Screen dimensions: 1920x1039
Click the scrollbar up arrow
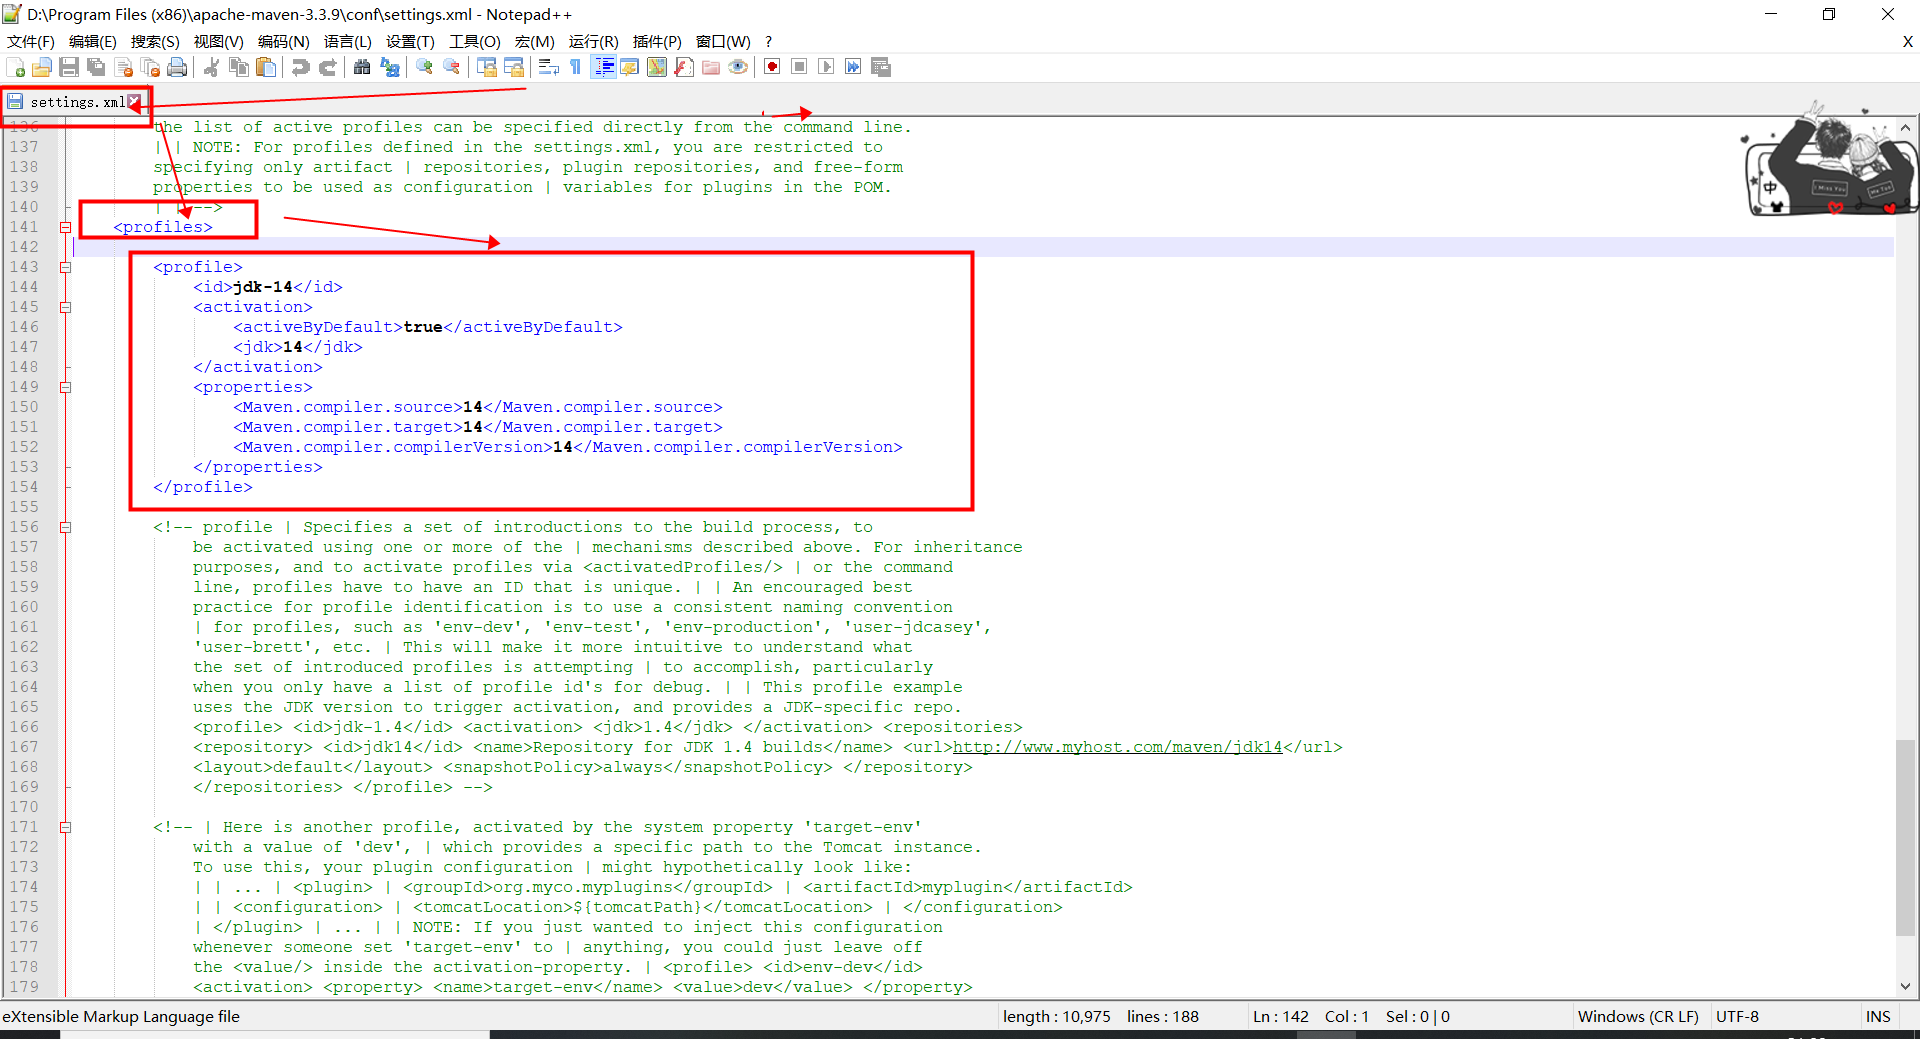pos(1905,128)
